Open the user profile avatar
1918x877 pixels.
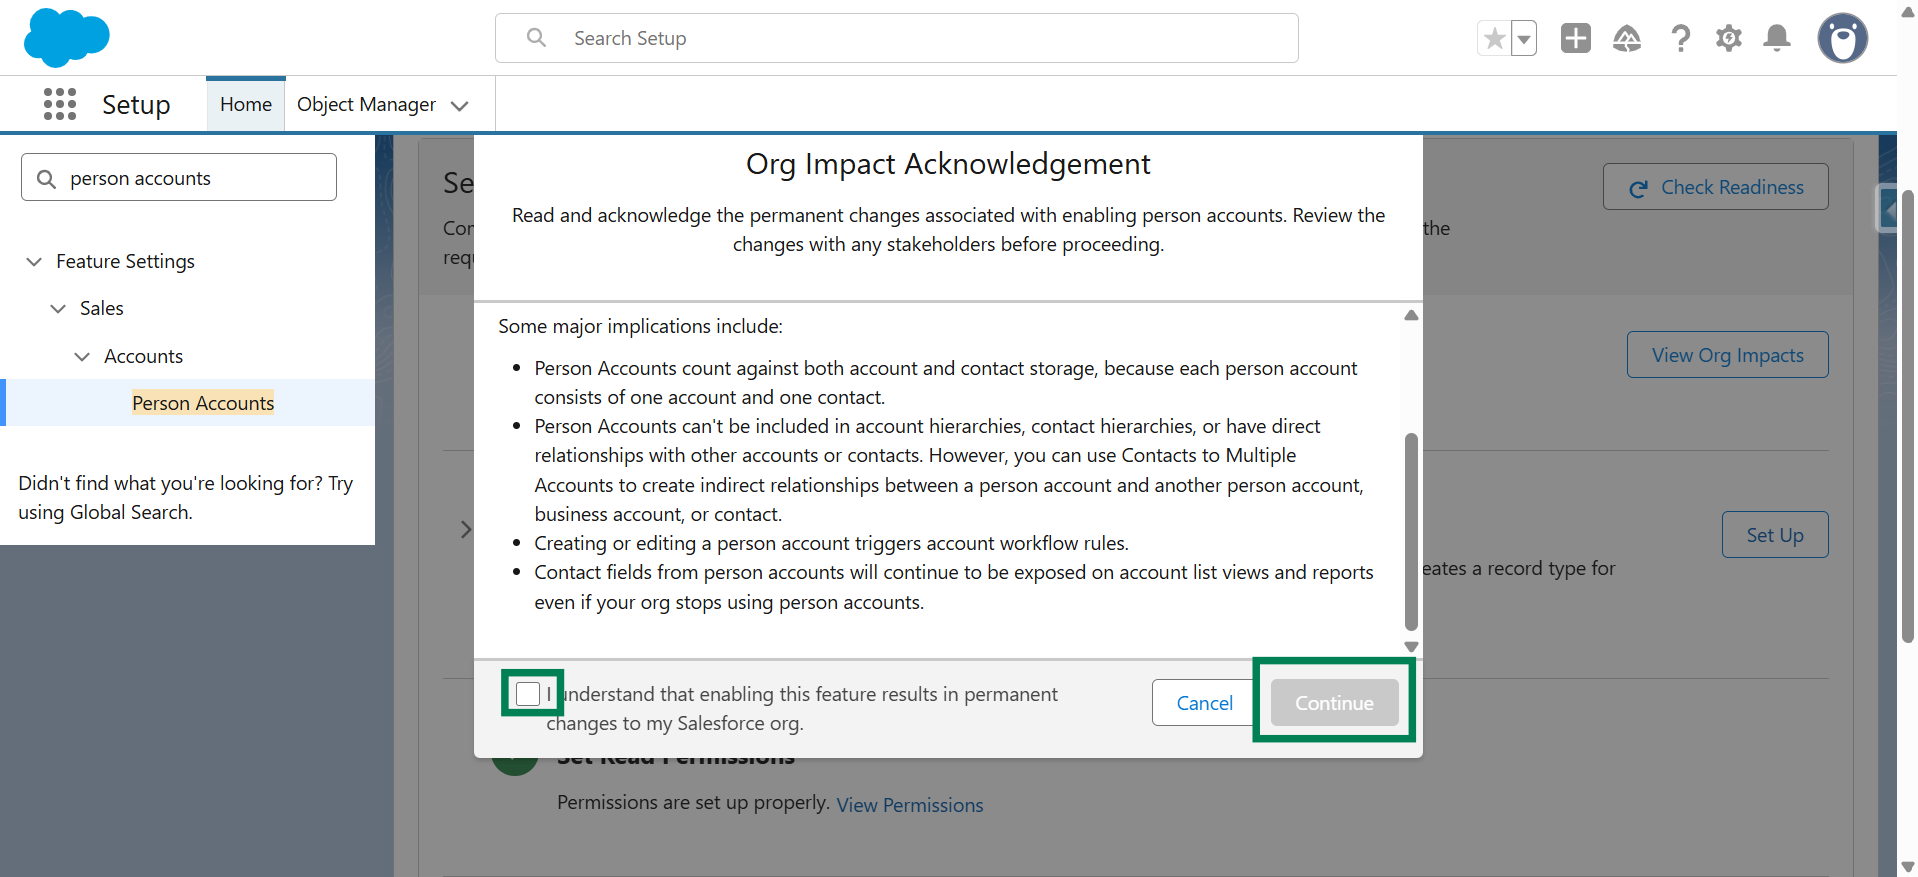(x=1842, y=39)
